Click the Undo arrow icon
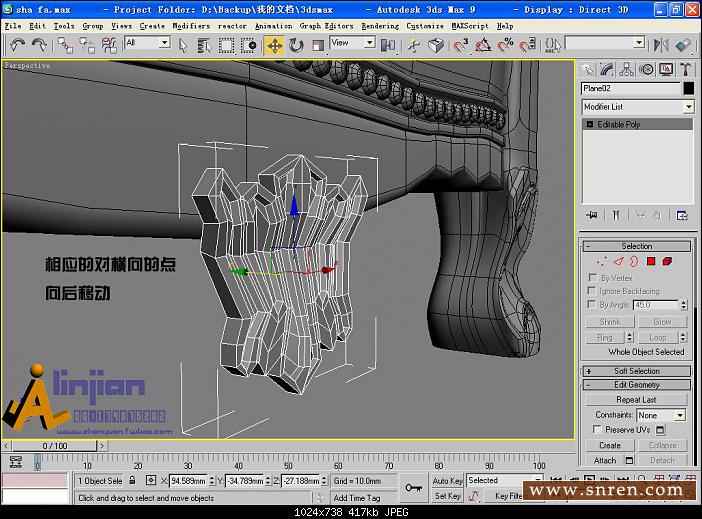 pyautogui.click(x=17, y=45)
